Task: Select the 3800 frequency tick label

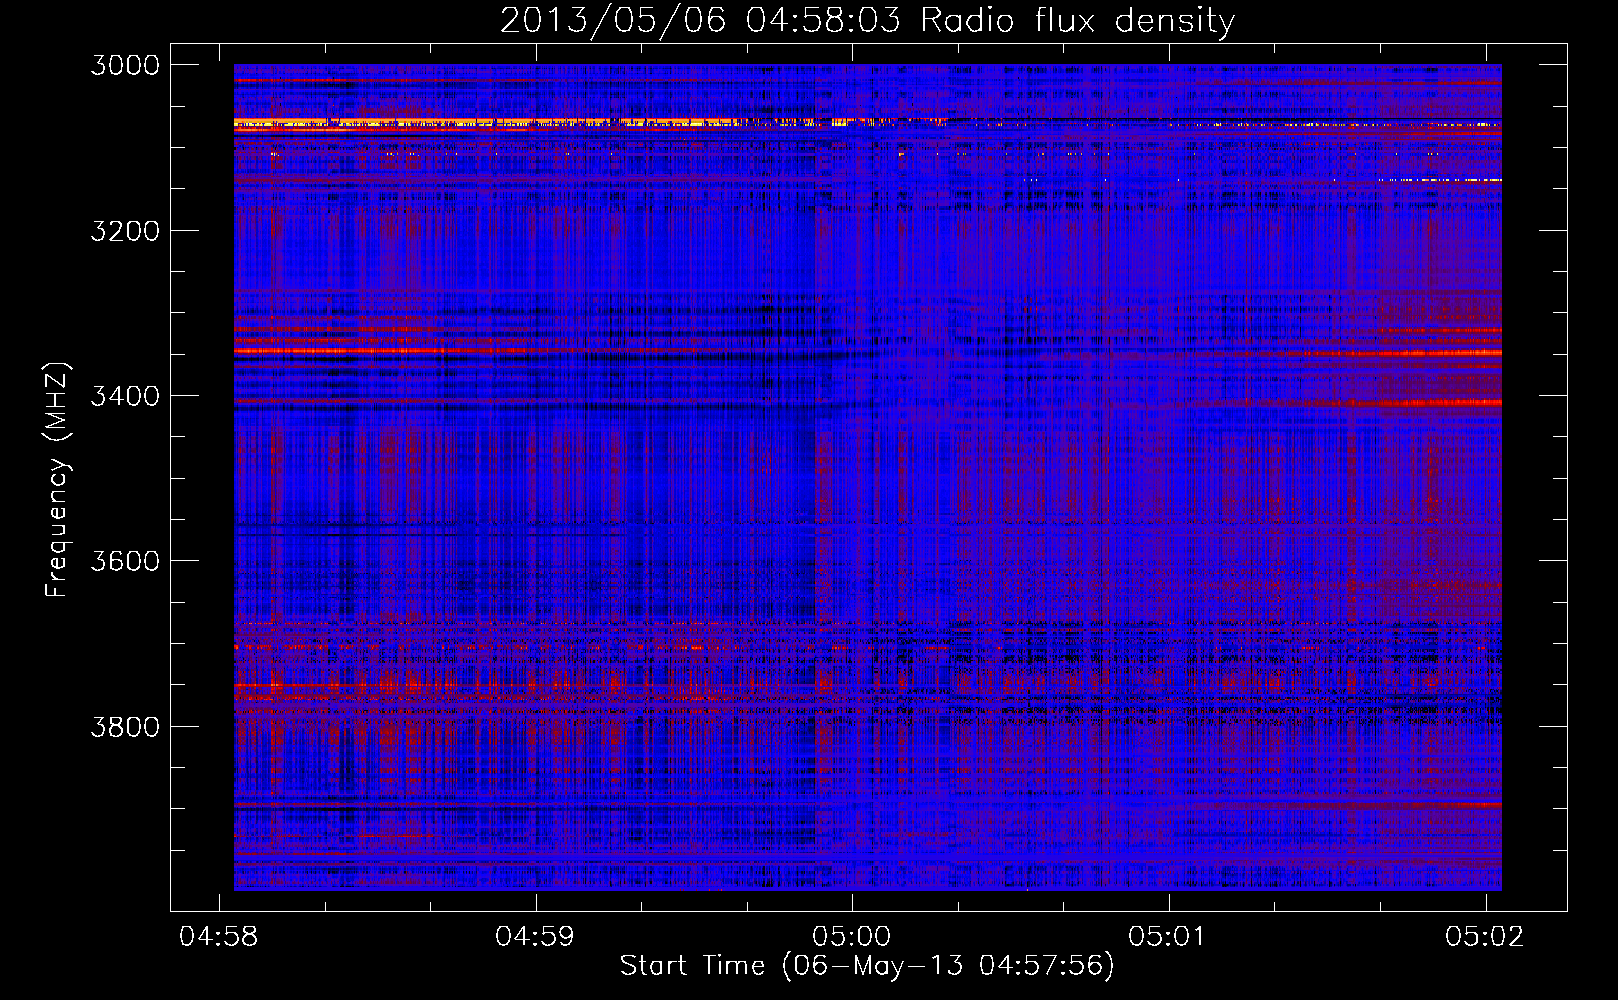Action: point(125,726)
